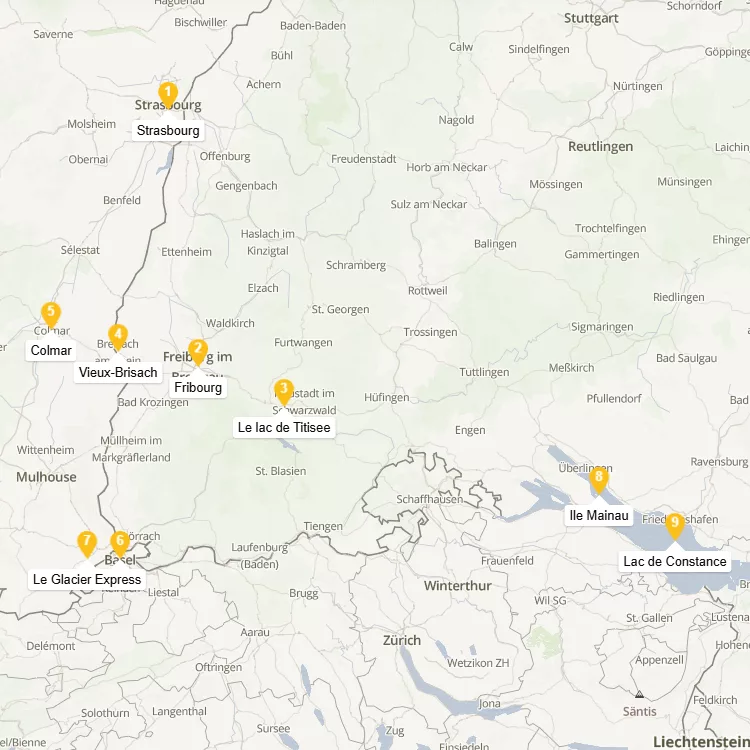Click the Stuttgart city name on map
750x750 pixels.
click(x=591, y=19)
